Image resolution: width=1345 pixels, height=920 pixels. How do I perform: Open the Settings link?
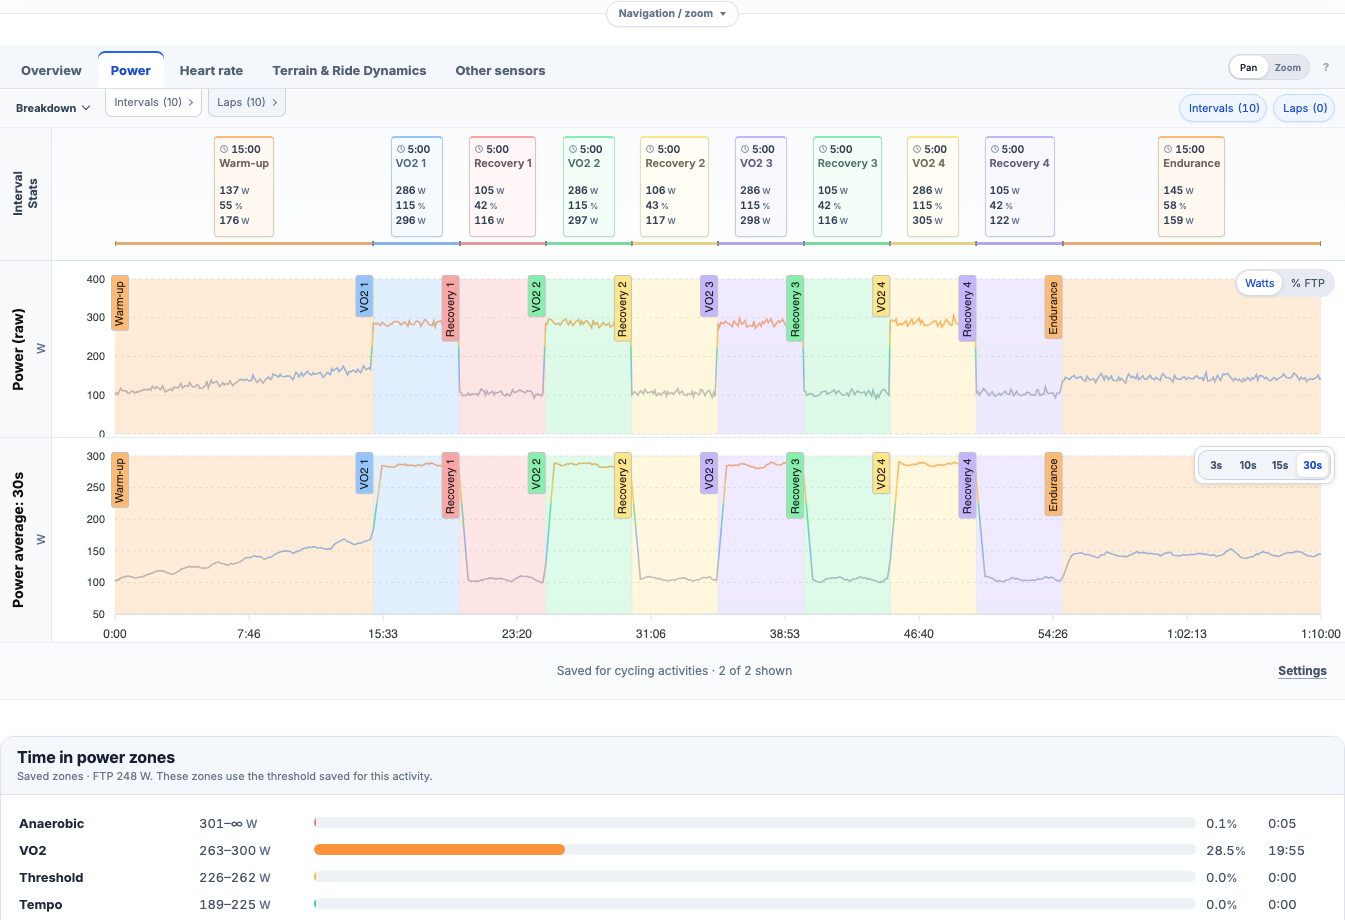point(1302,671)
